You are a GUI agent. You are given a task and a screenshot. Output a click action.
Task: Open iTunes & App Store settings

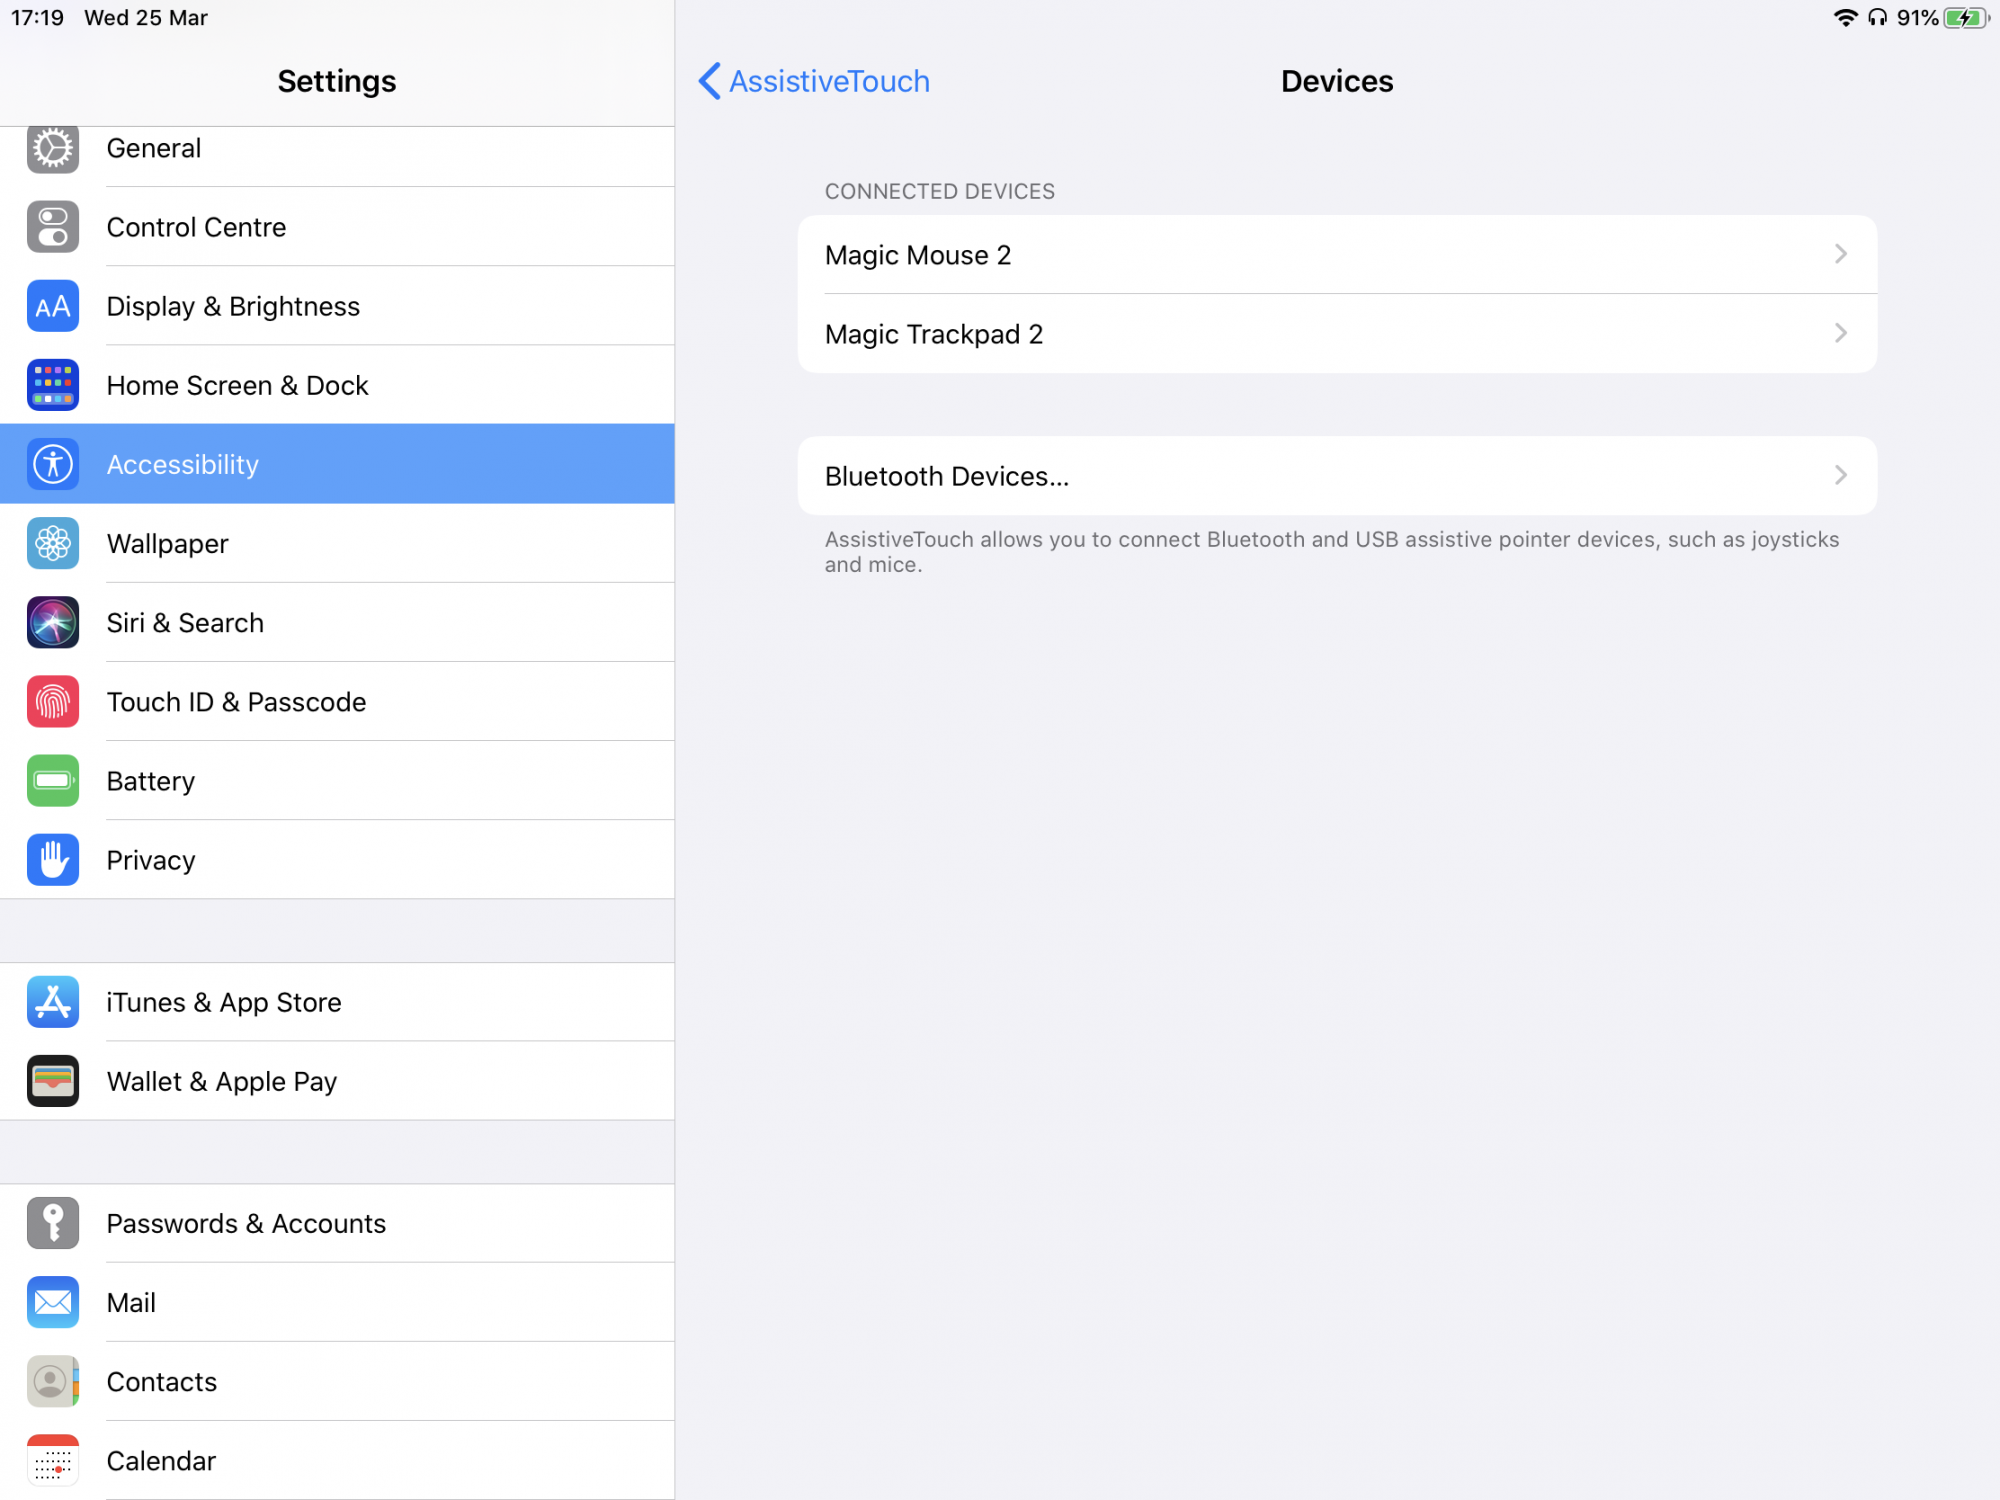pos(337,1001)
